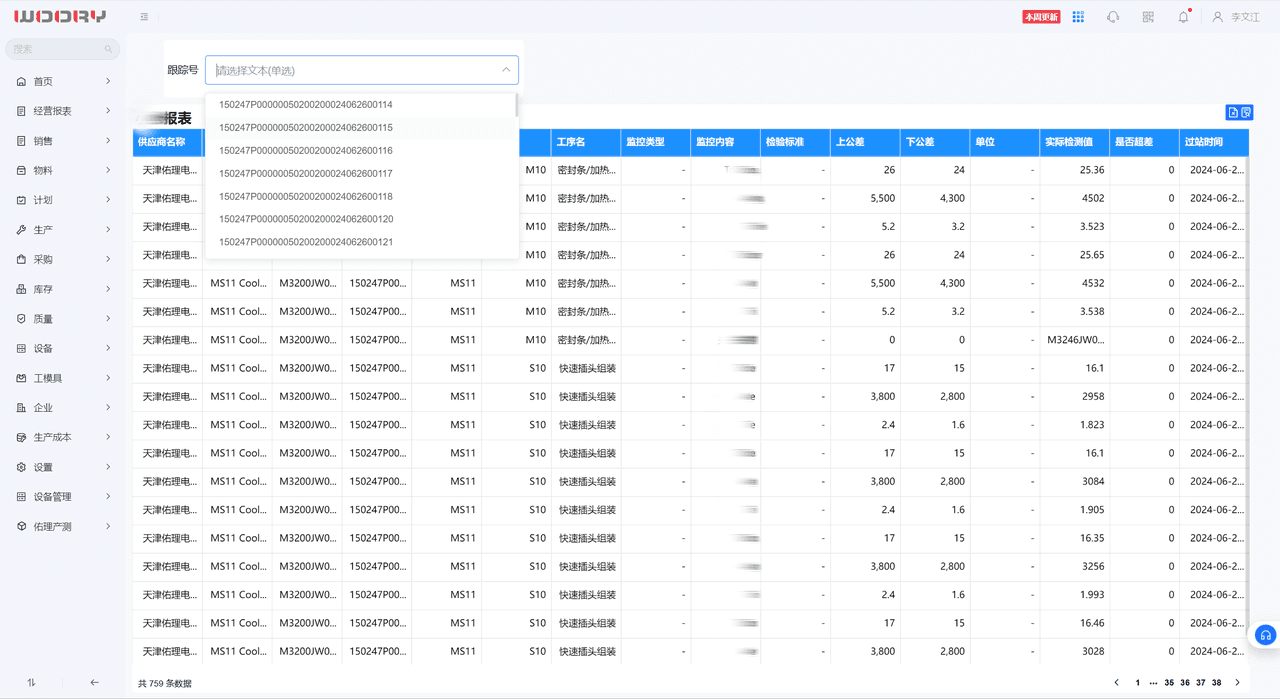Image resolution: width=1280 pixels, height=699 pixels.
Task: Open the 生产 menu
Action: tap(64, 230)
